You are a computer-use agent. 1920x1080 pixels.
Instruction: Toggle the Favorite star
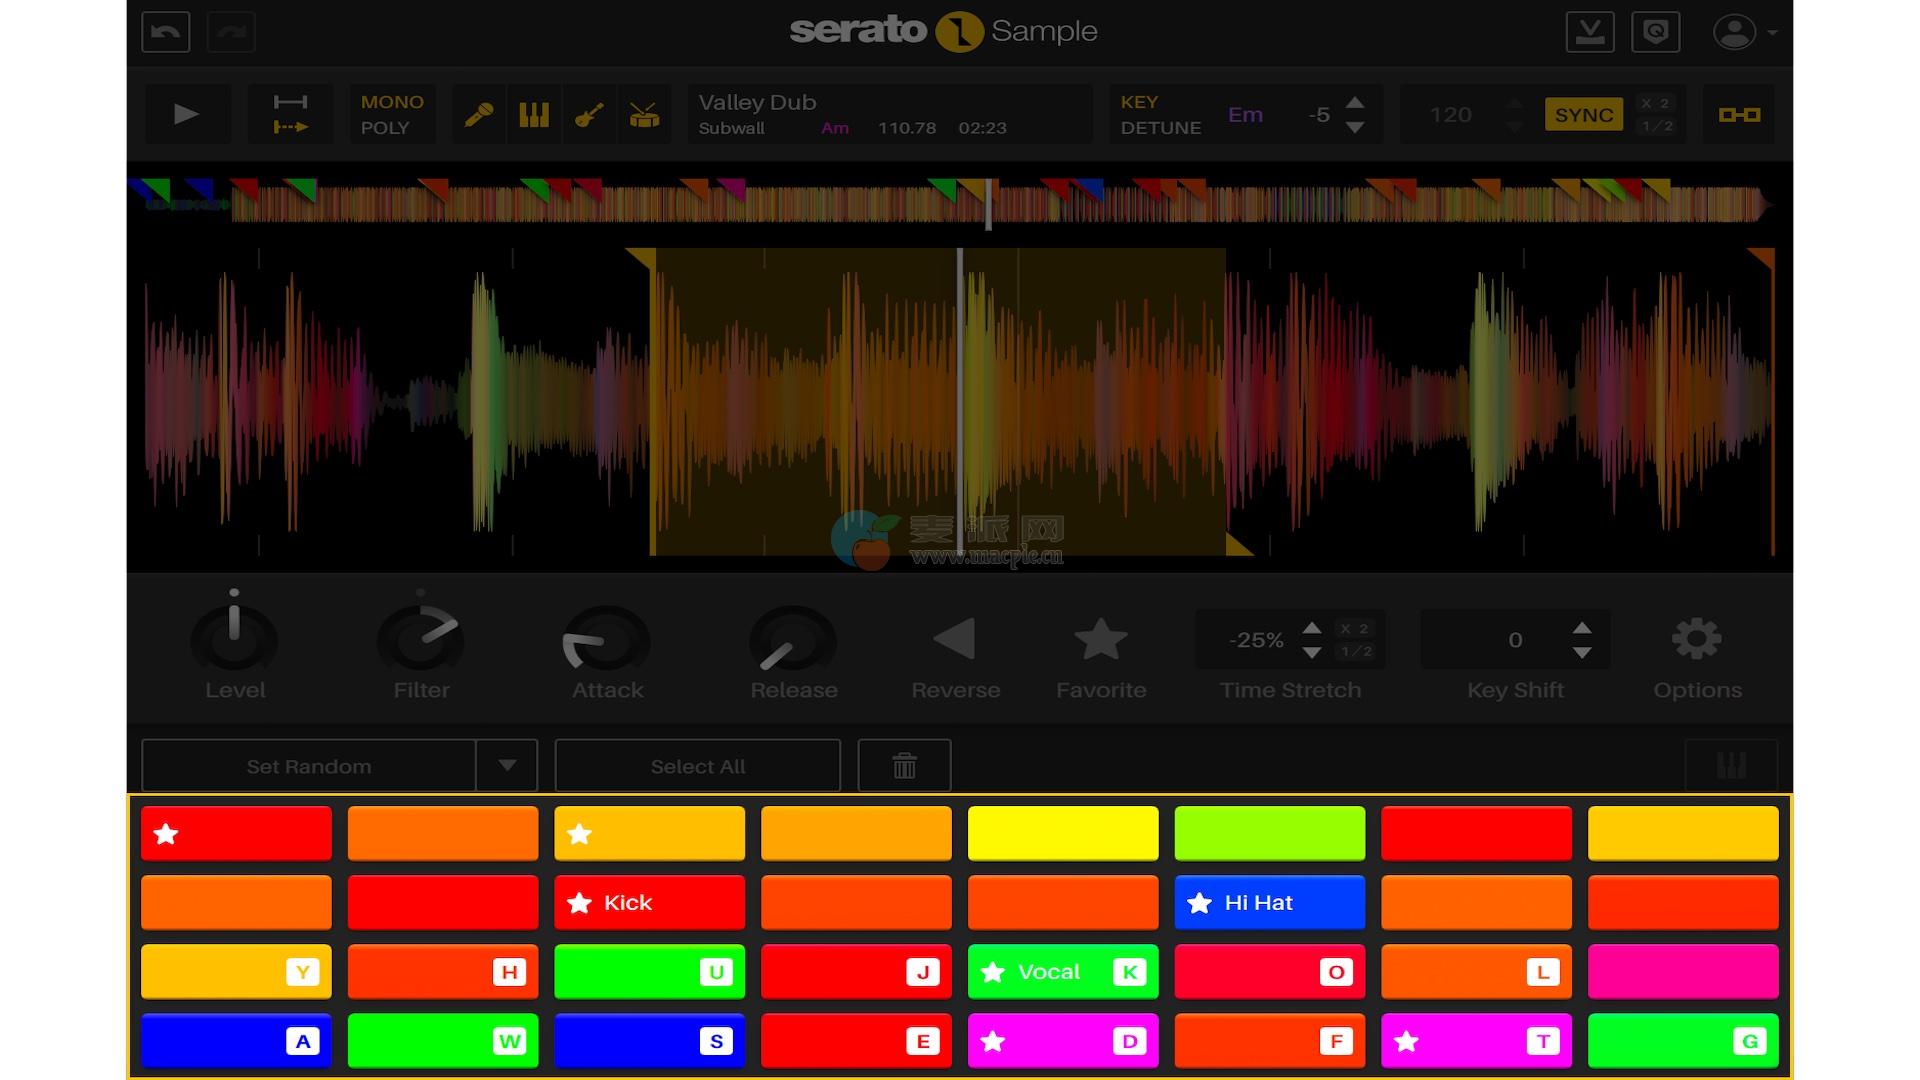[1101, 640]
